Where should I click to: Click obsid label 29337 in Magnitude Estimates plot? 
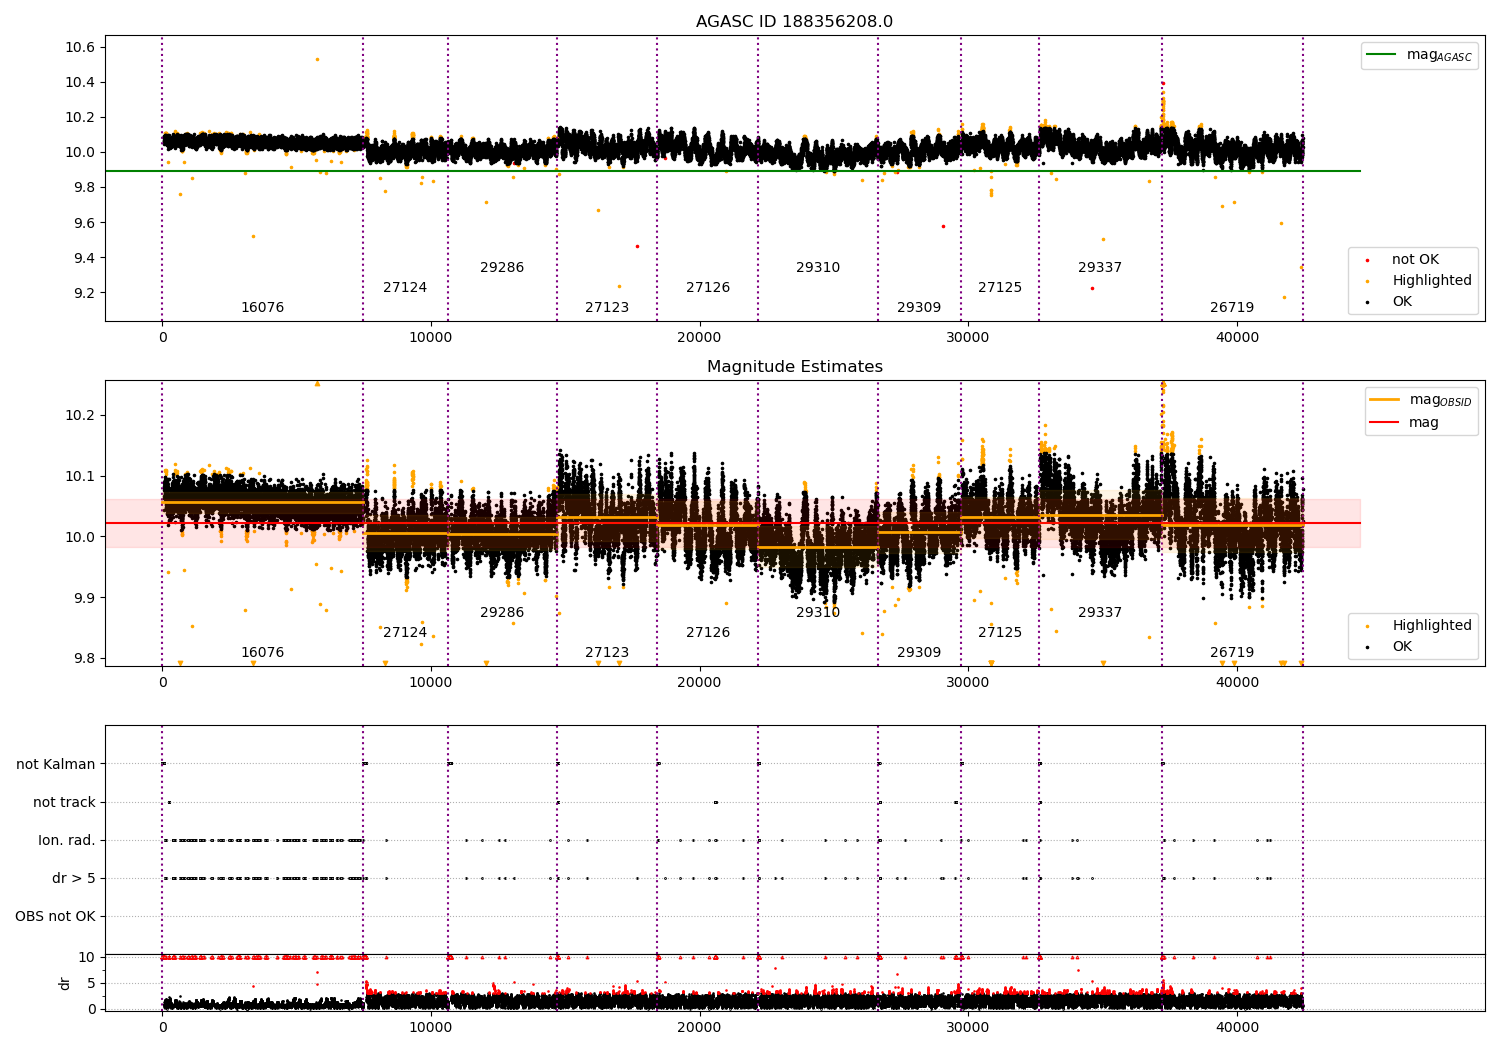tap(1100, 613)
